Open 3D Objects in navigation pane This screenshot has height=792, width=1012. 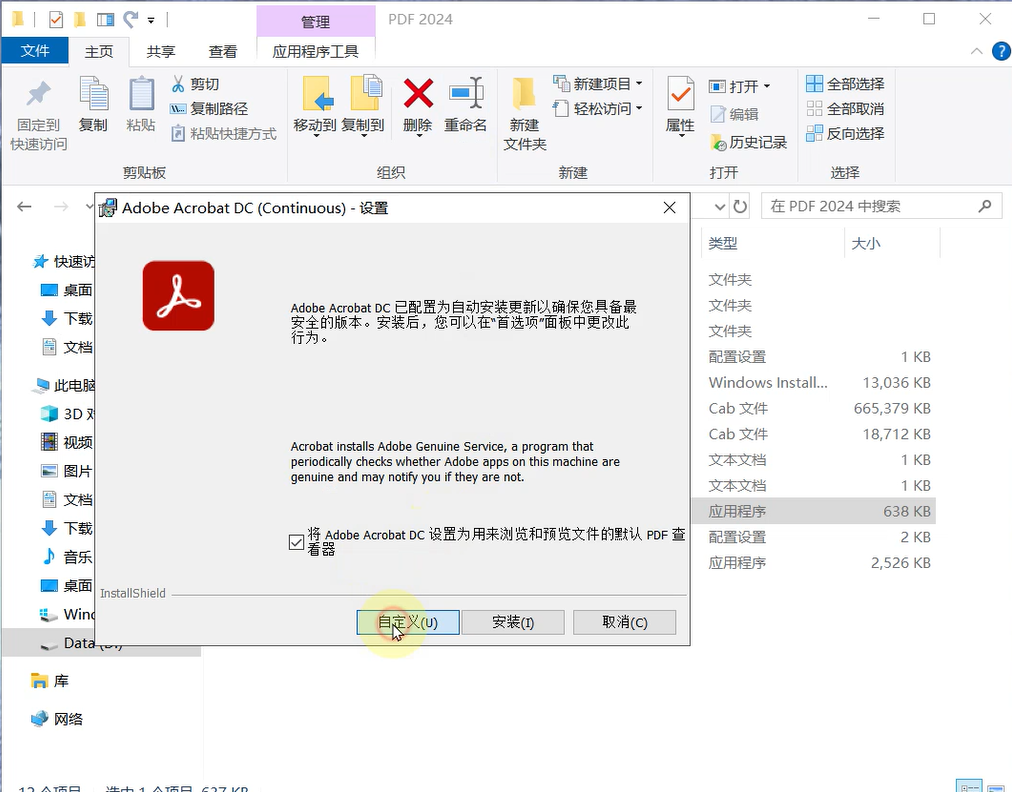[67, 414]
